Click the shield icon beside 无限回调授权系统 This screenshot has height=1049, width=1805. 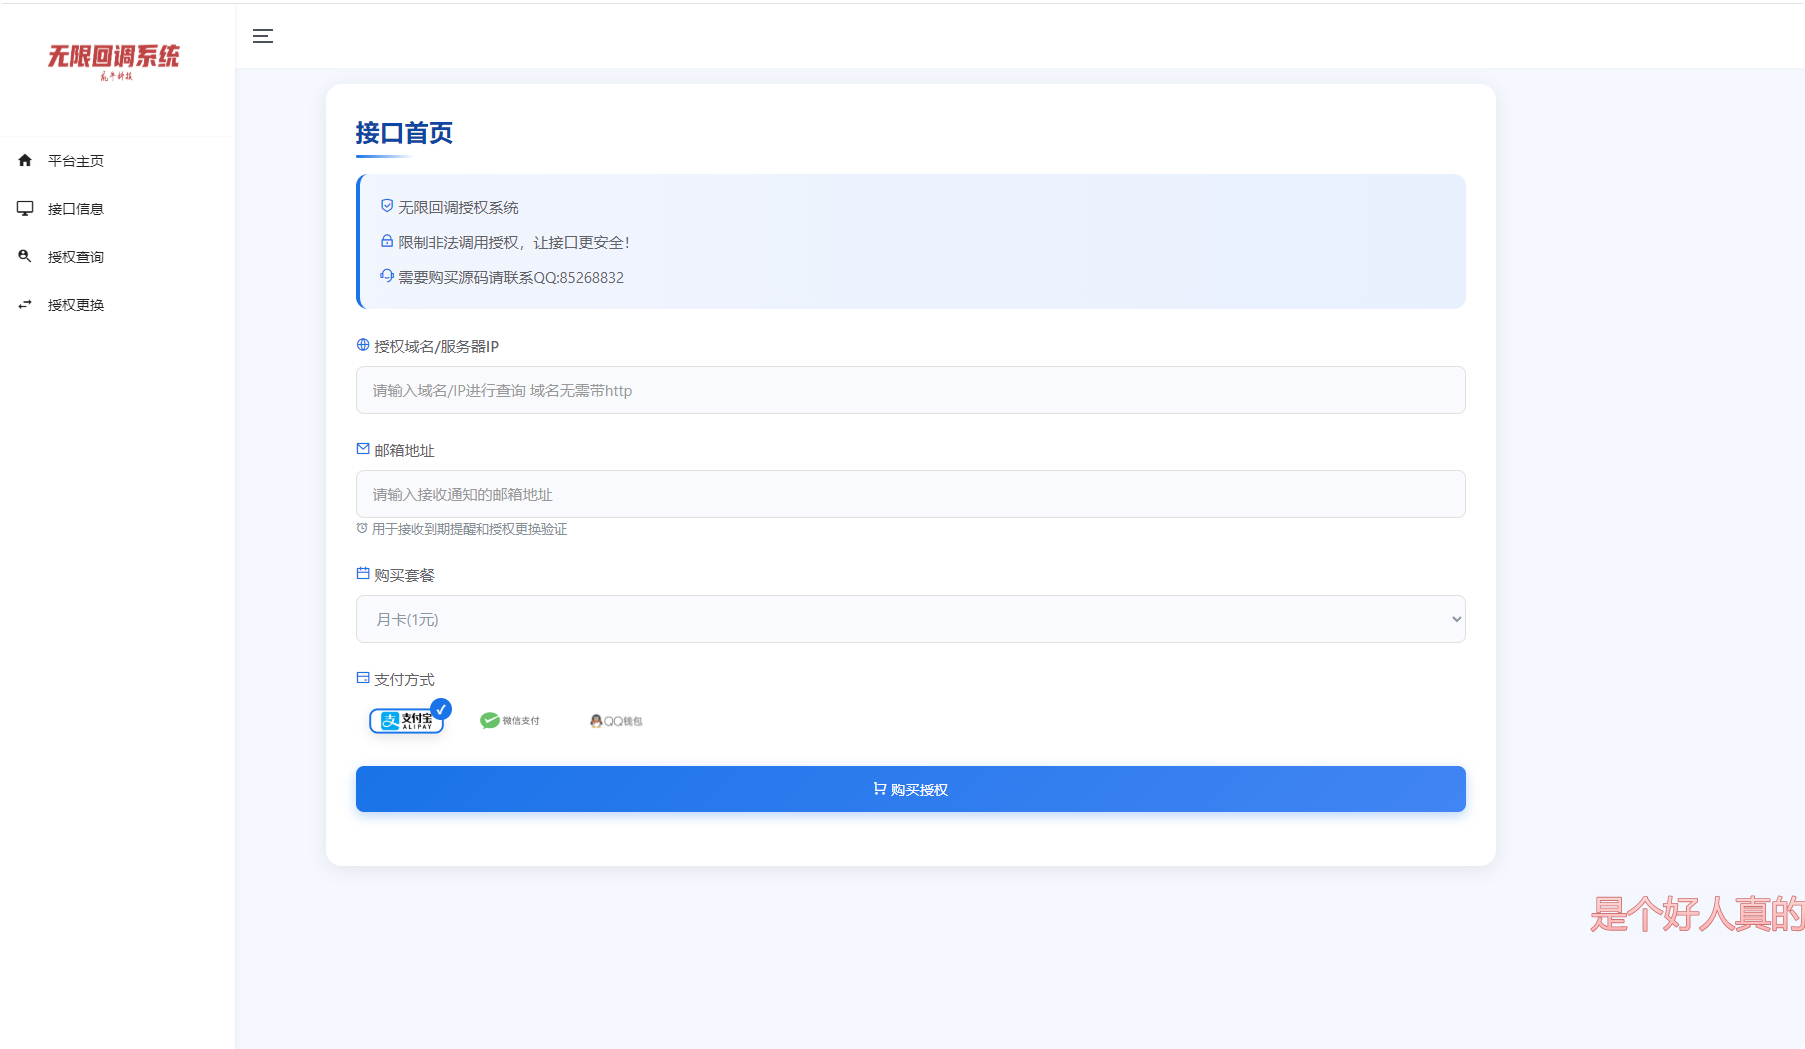pos(386,205)
